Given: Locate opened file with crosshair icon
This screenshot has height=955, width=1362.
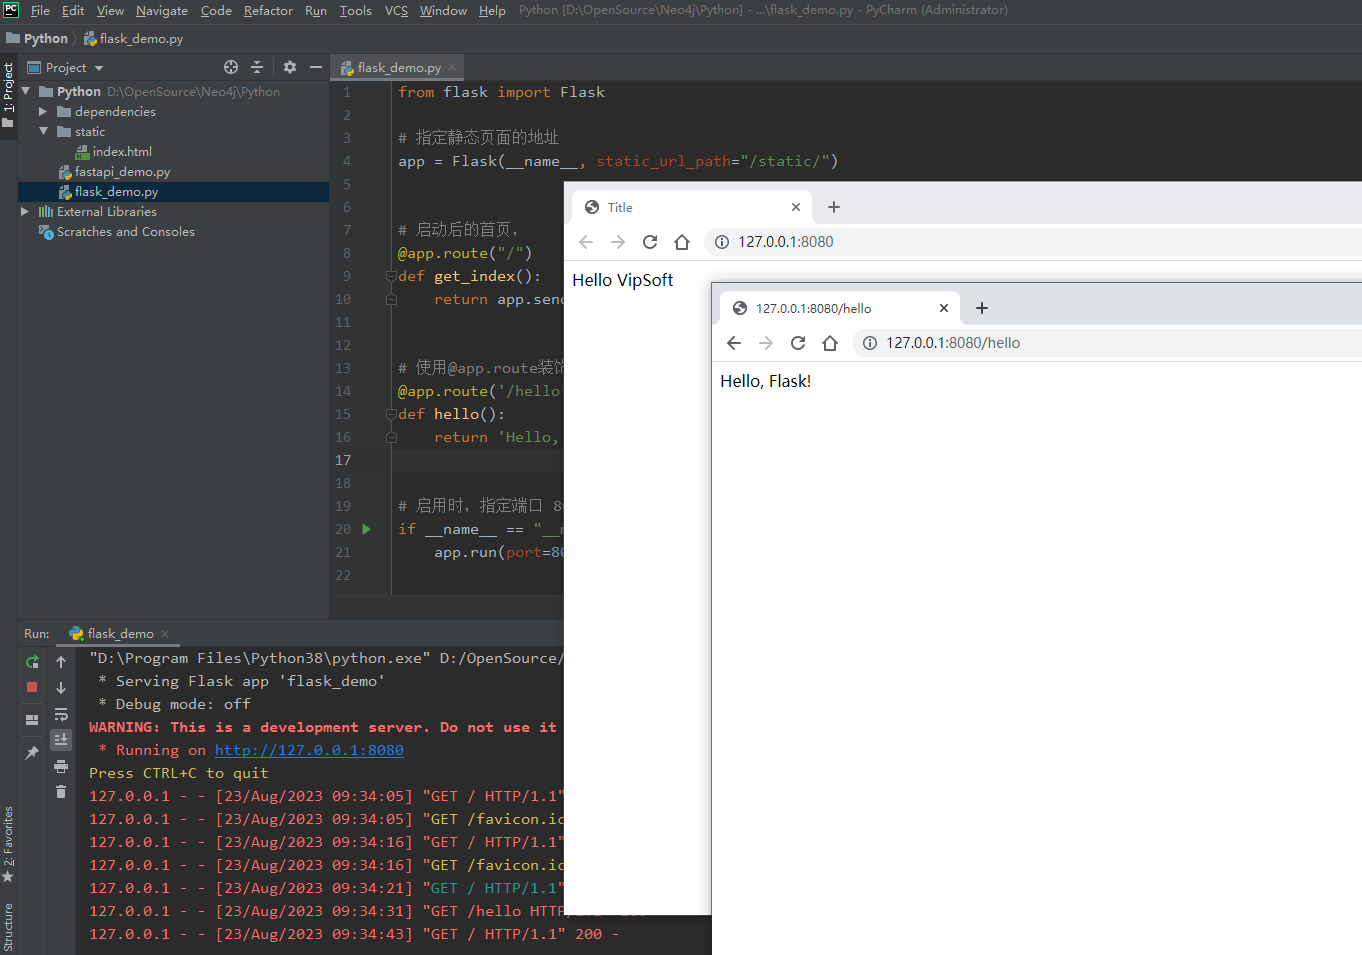Looking at the screenshot, I should point(231,67).
